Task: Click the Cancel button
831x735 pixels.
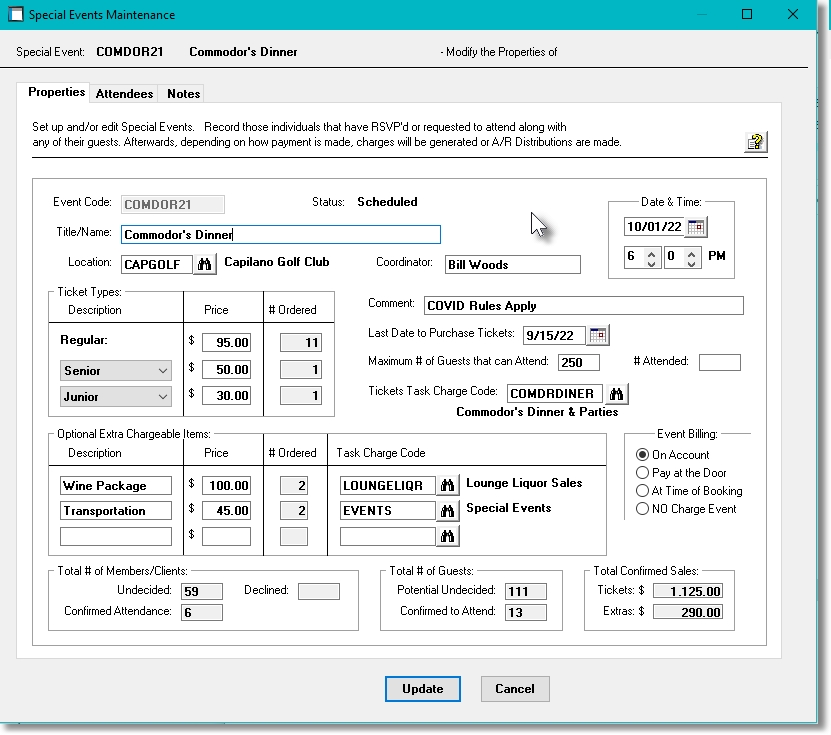Action: pos(515,689)
